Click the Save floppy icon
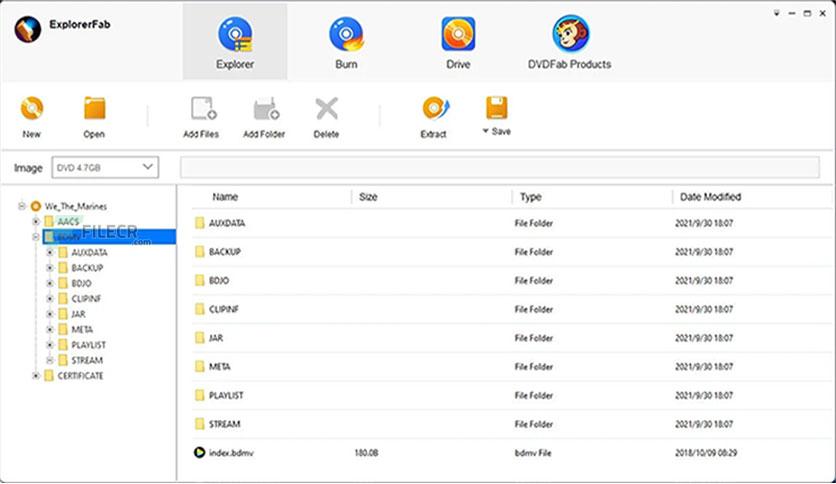The image size is (836, 484). coord(496,108)
